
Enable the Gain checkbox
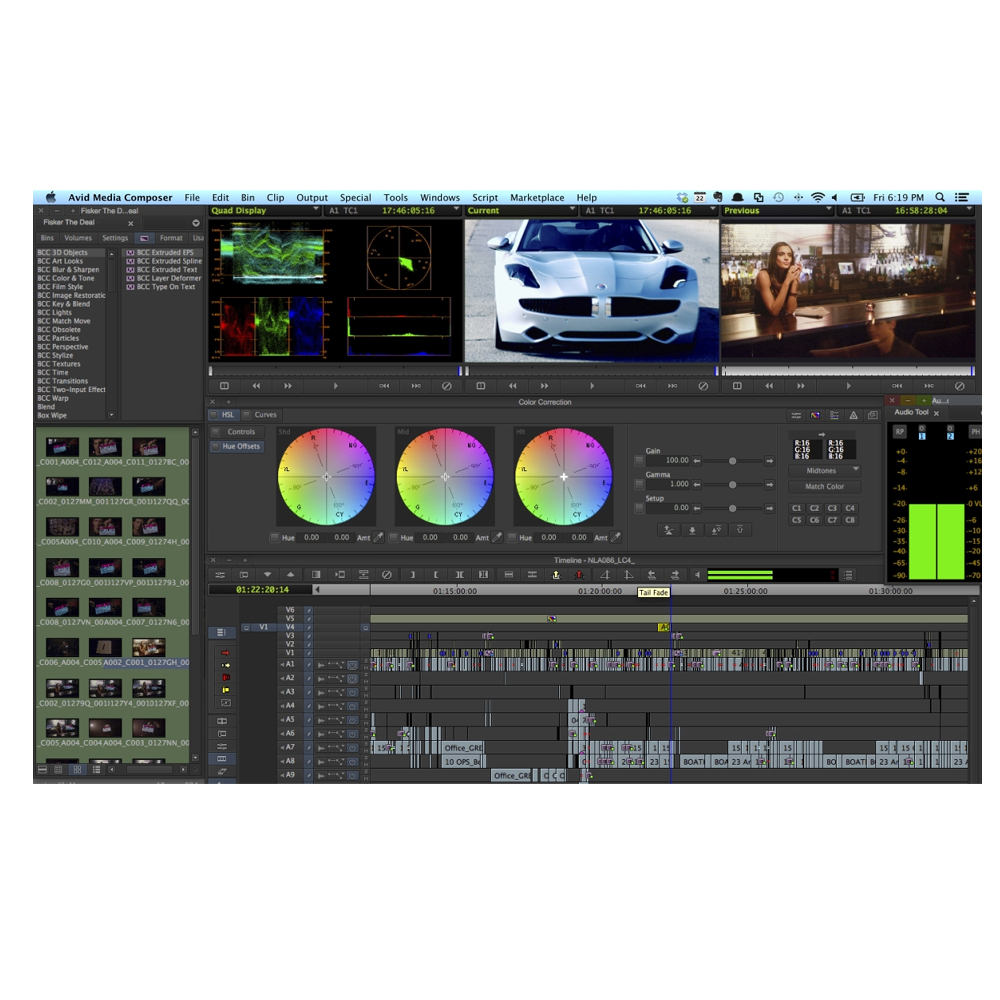coord(639,460)
